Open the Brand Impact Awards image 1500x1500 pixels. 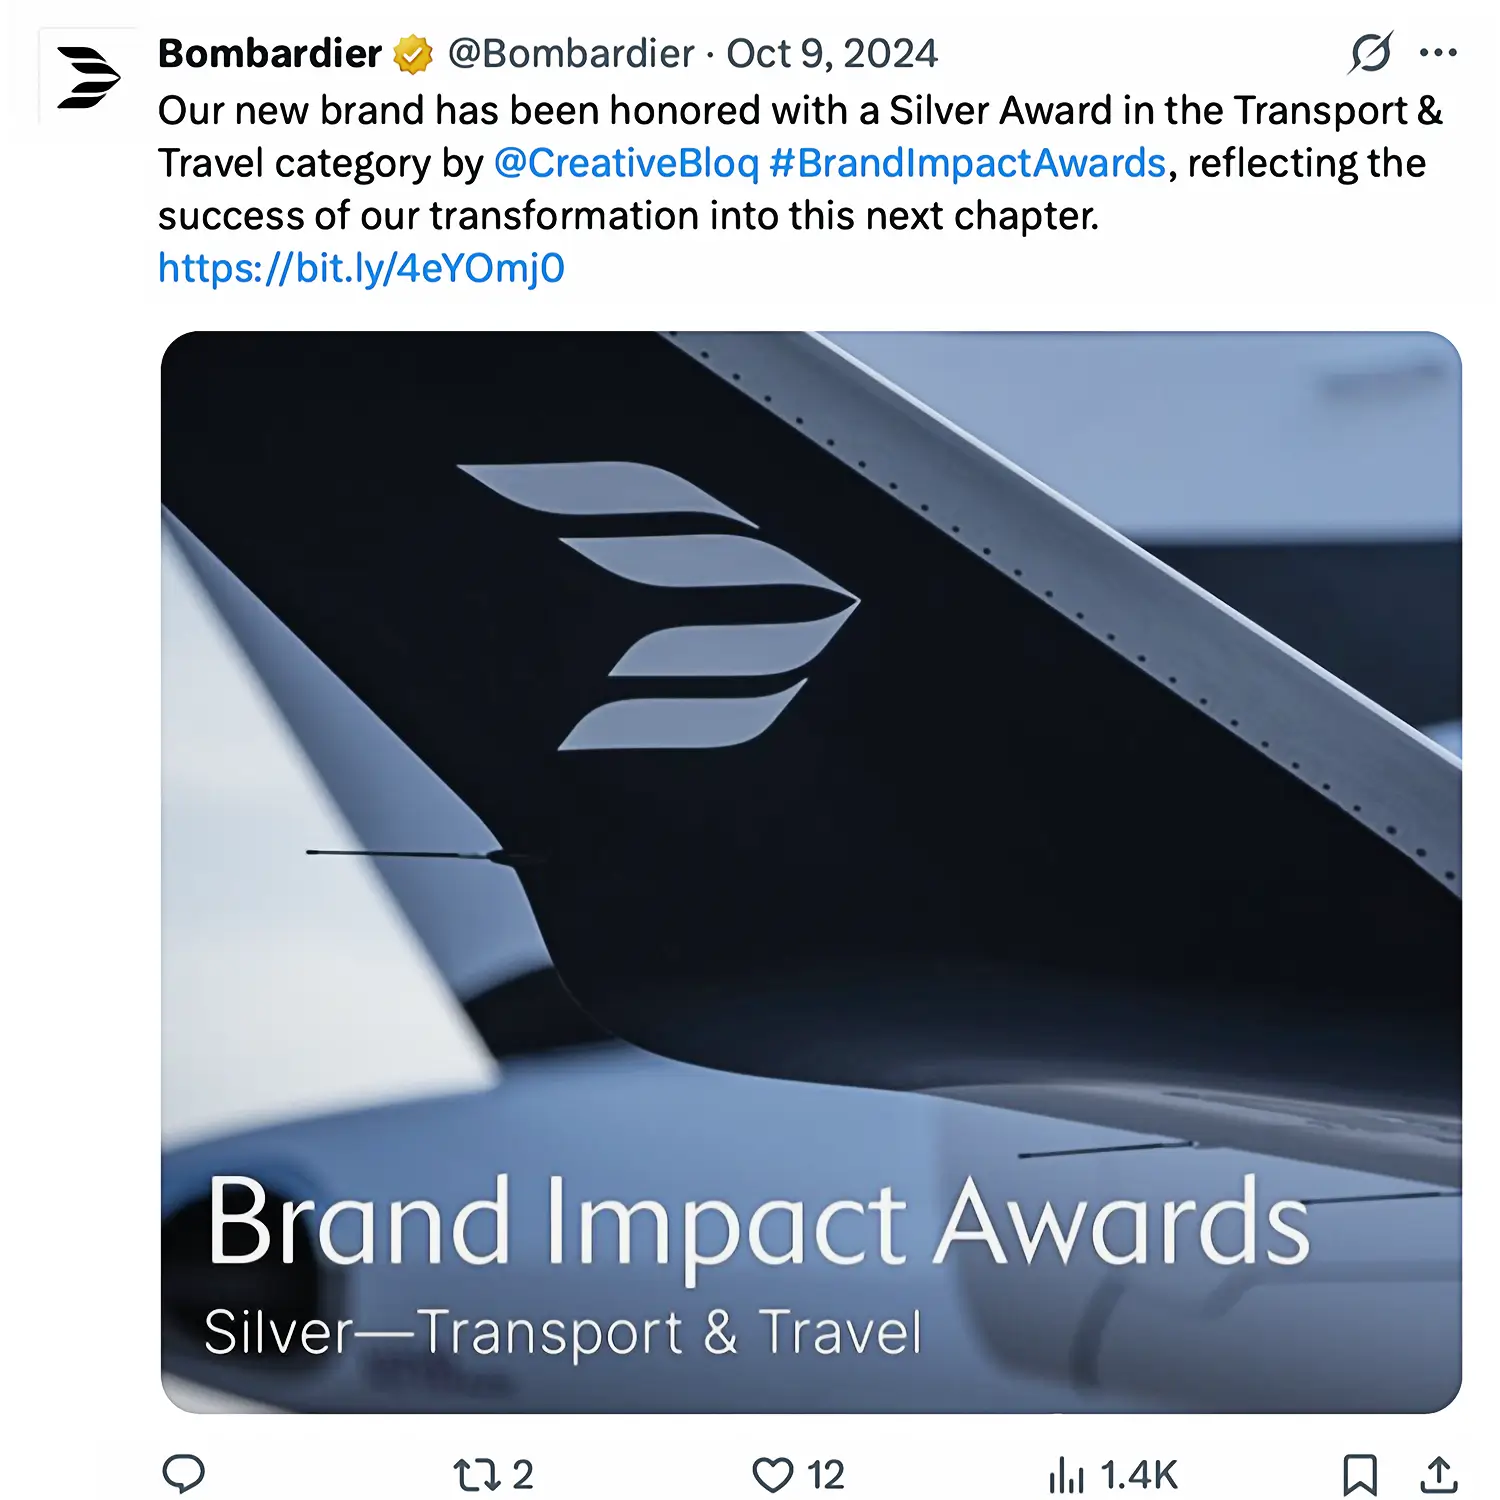coord(811,871)
